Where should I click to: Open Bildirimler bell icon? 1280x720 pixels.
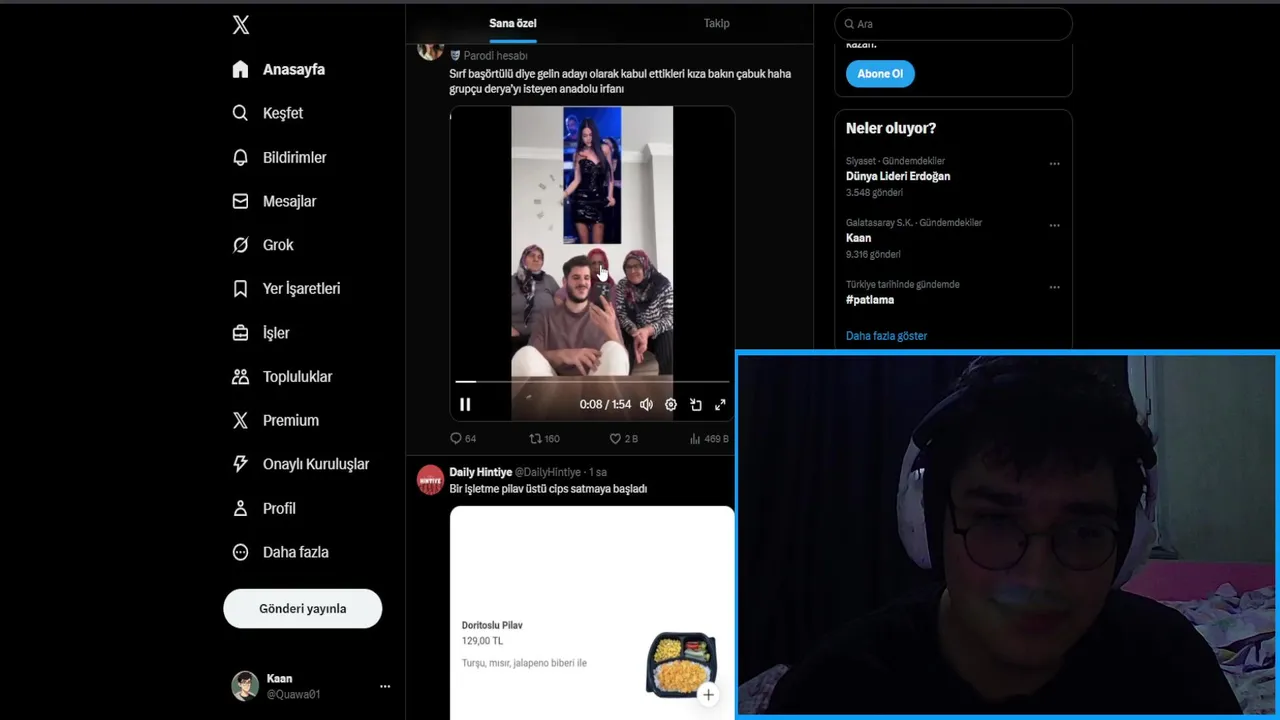[240, 157]
